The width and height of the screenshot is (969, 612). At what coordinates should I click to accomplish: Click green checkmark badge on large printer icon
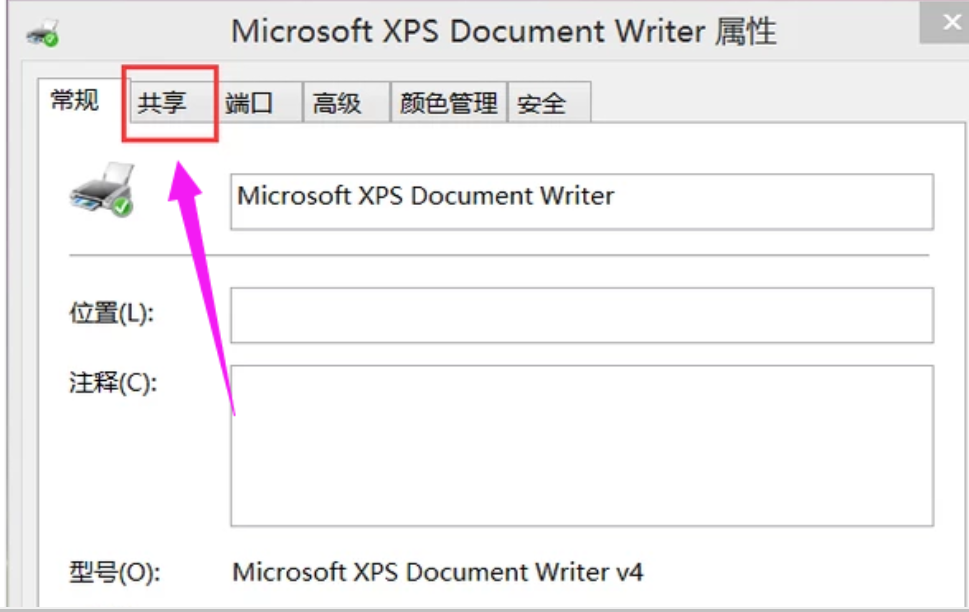coord(122,206)
